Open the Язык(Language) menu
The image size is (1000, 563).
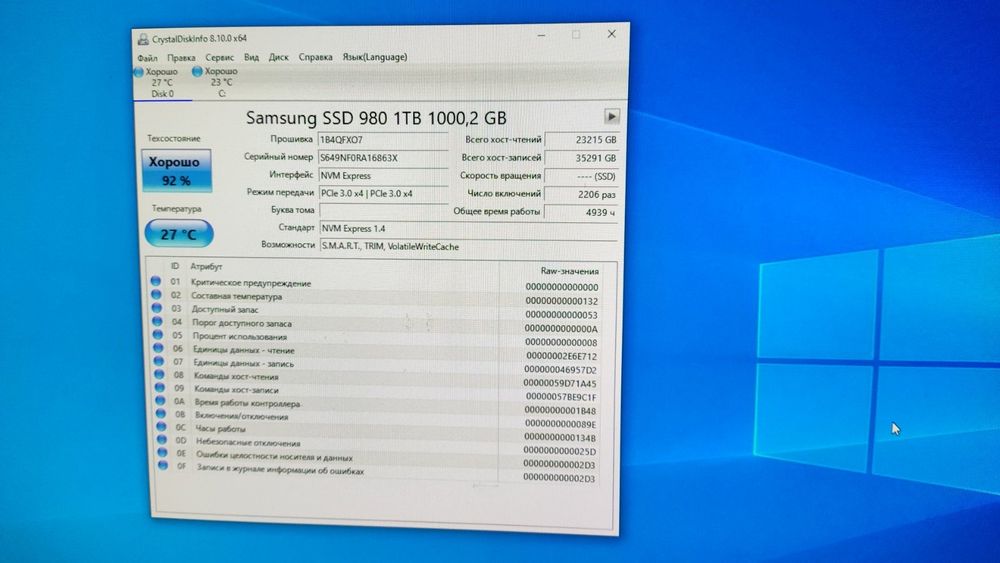(374, 57)
